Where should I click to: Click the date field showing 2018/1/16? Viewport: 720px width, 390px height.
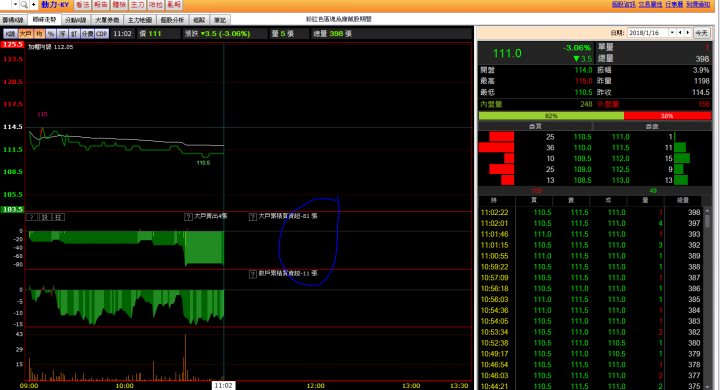[648, 33]
